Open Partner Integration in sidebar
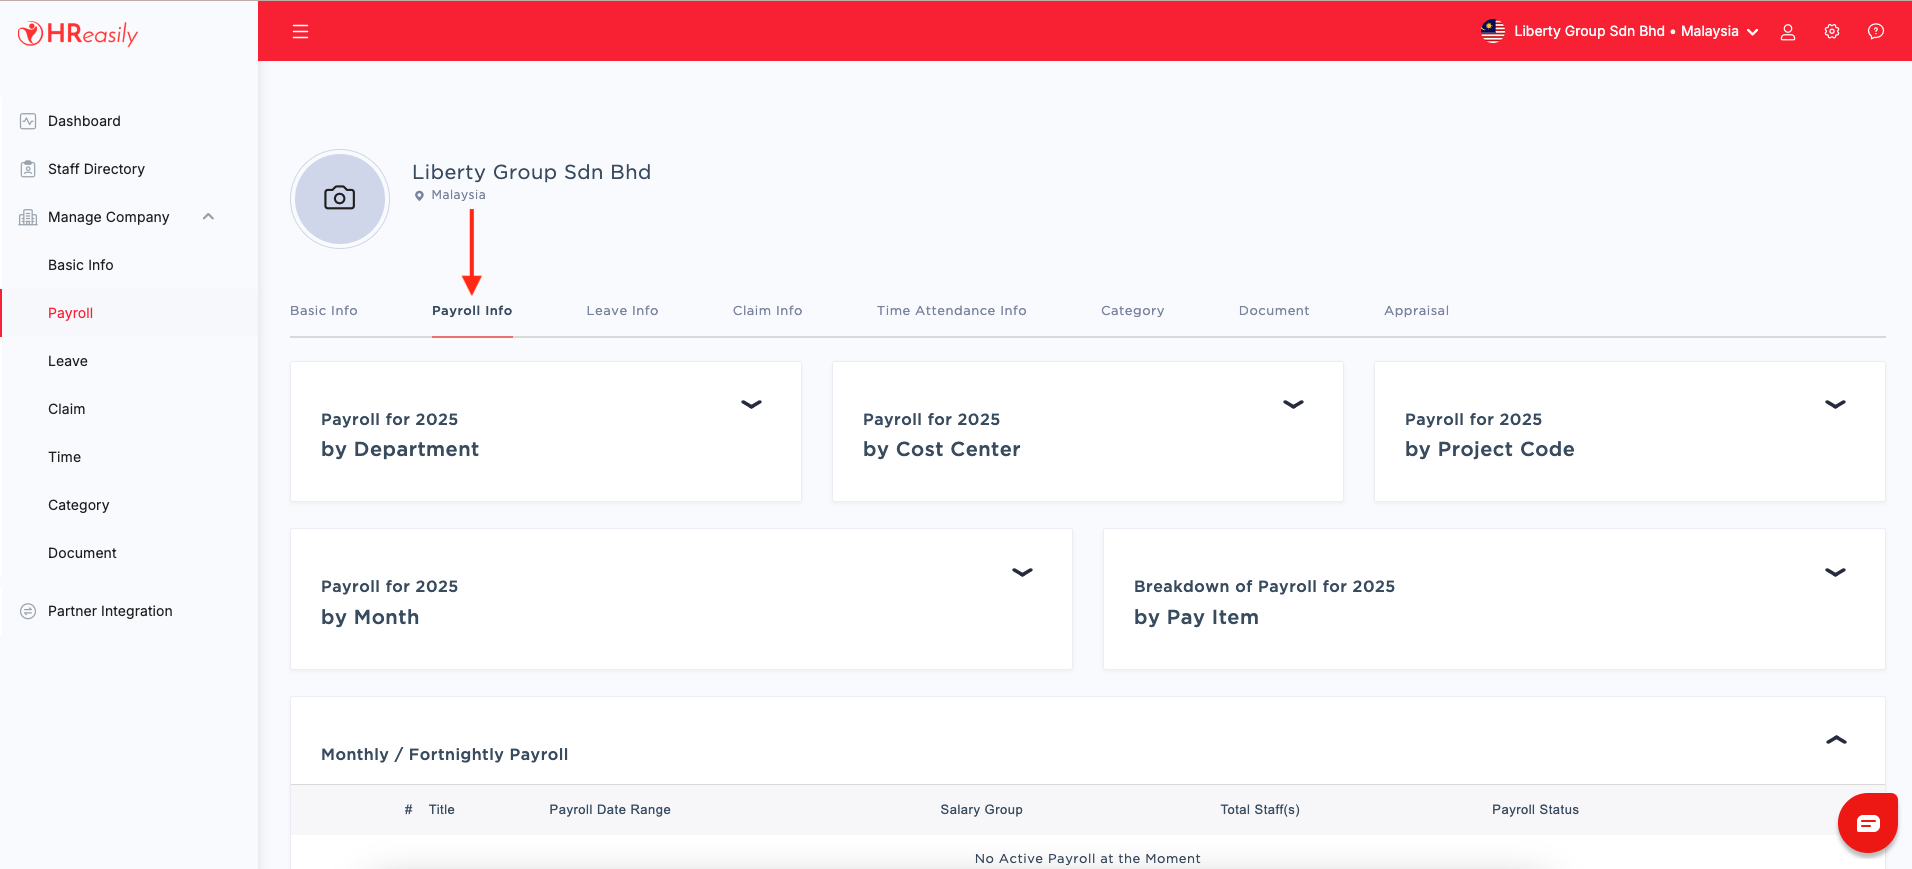The height and width of the screenshot is (869, 1912). coord(110,611)
